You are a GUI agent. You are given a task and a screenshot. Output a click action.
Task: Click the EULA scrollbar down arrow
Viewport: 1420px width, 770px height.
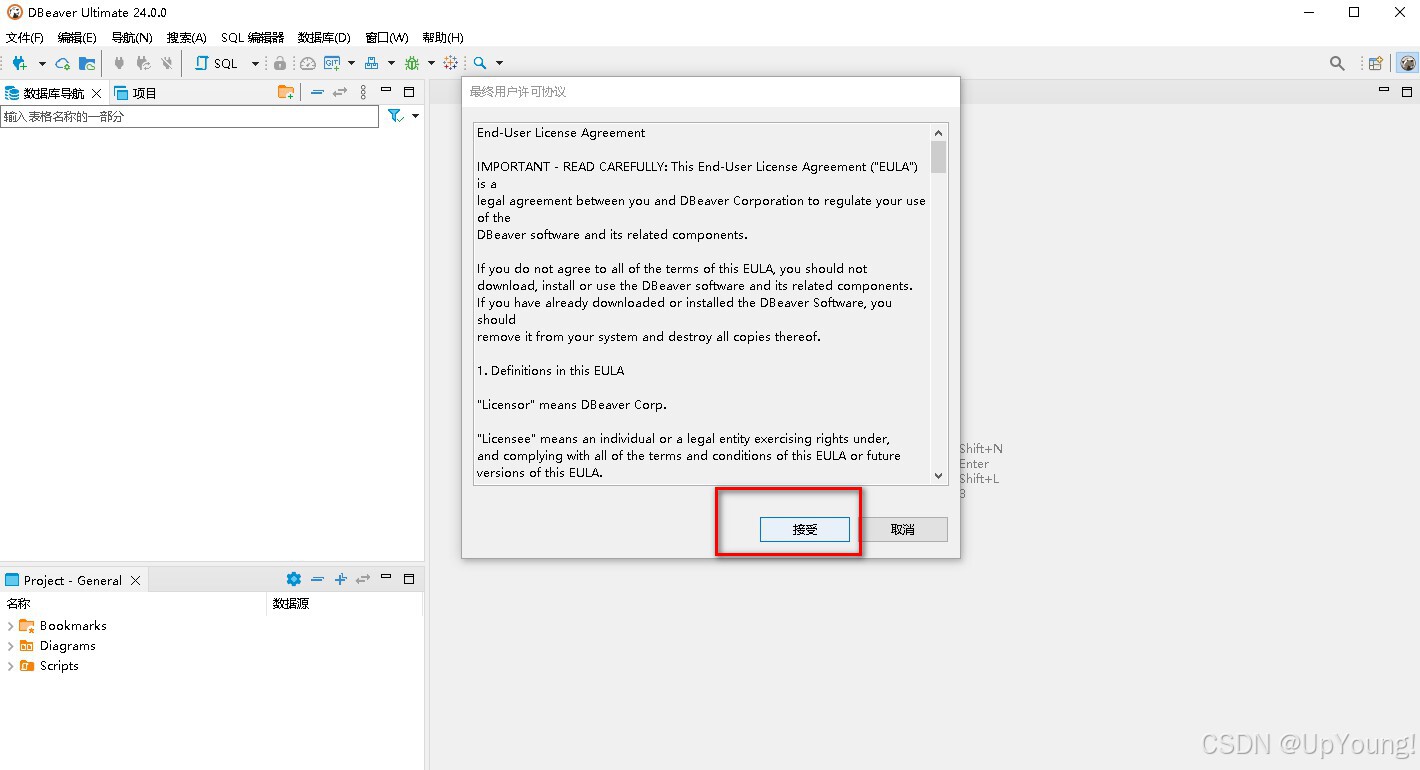click(938, 476)
